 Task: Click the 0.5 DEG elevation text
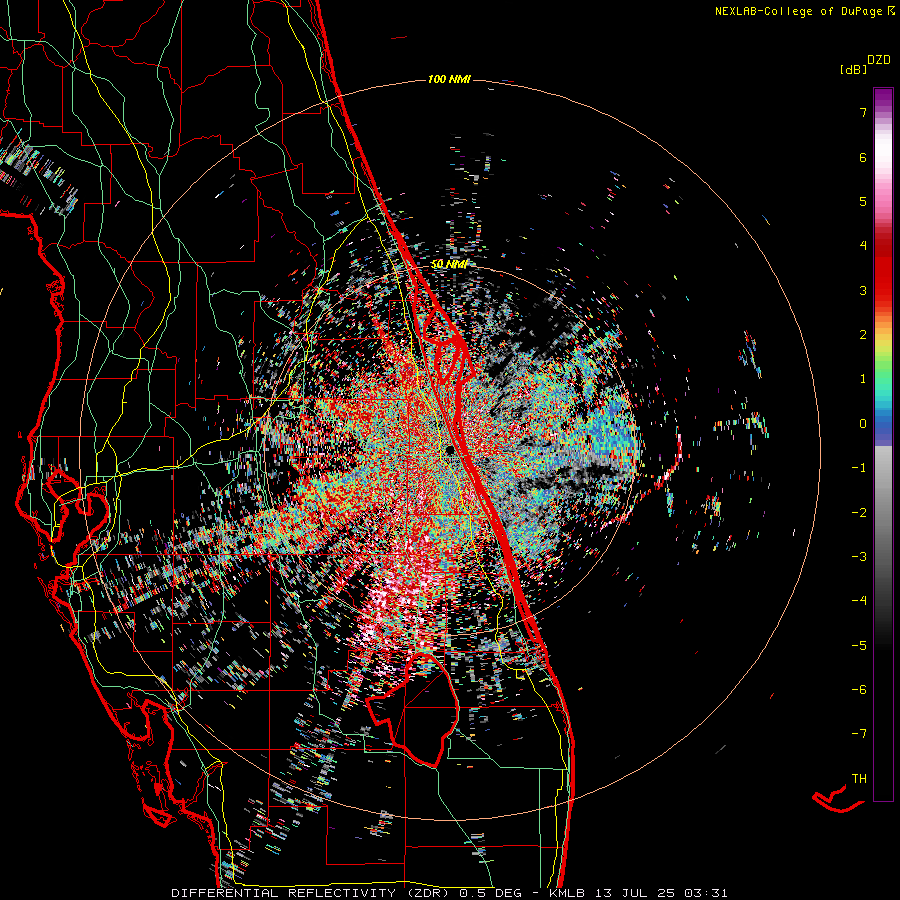(490, 893)
